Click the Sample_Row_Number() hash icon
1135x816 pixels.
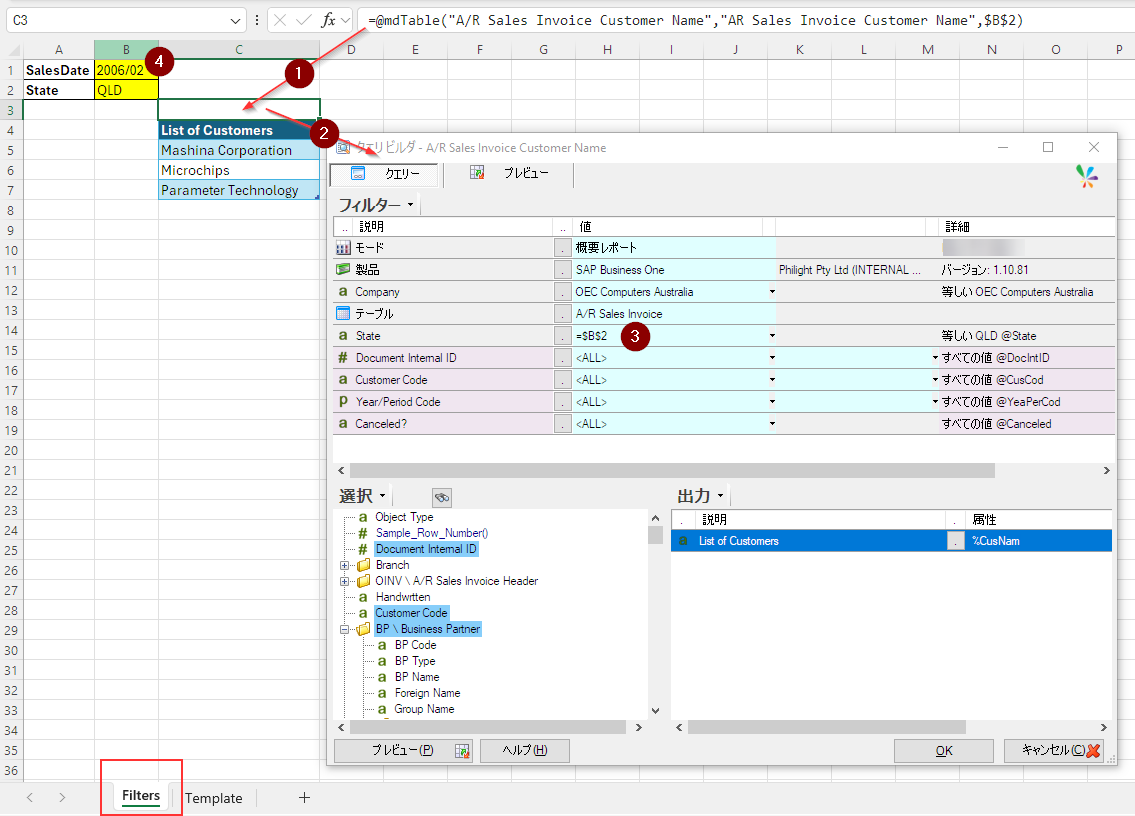click(x=363, y=533)
